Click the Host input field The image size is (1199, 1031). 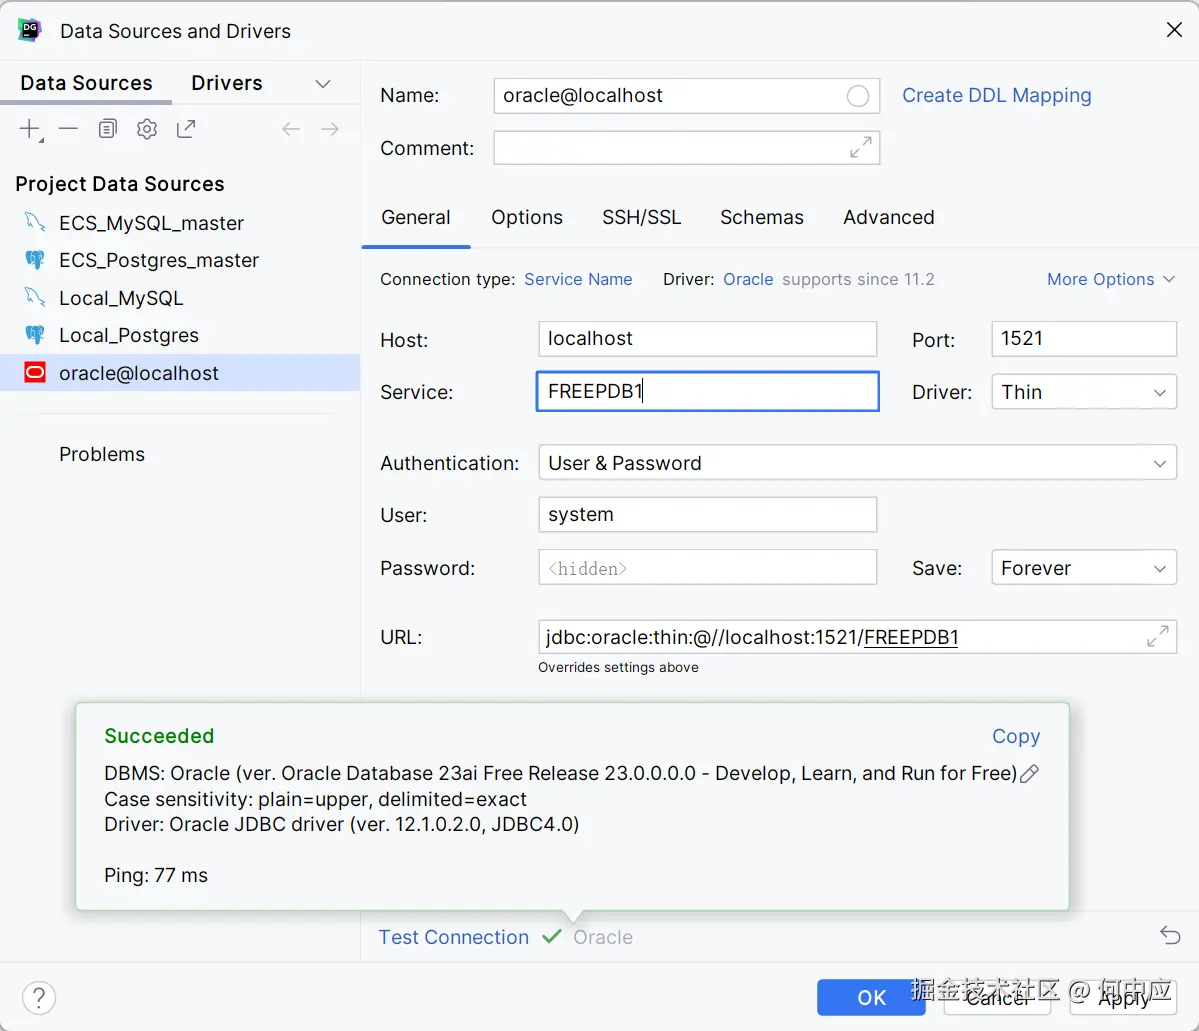pyautogui.click(x=707, y=339)
